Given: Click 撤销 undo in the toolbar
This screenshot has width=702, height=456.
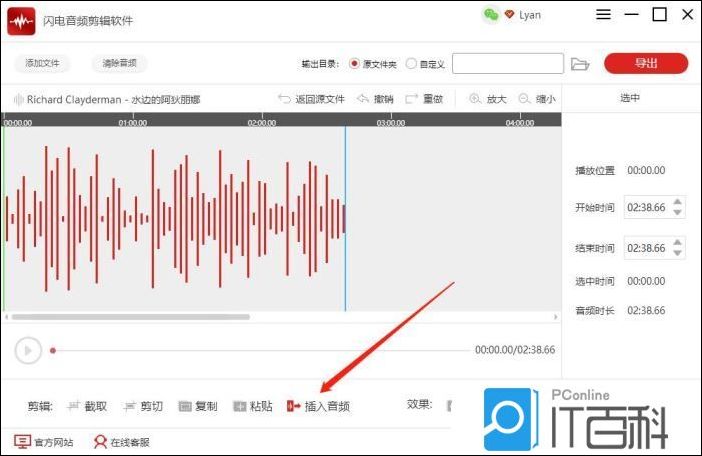Looking at the screenshot, I should (x=375, y=99).
